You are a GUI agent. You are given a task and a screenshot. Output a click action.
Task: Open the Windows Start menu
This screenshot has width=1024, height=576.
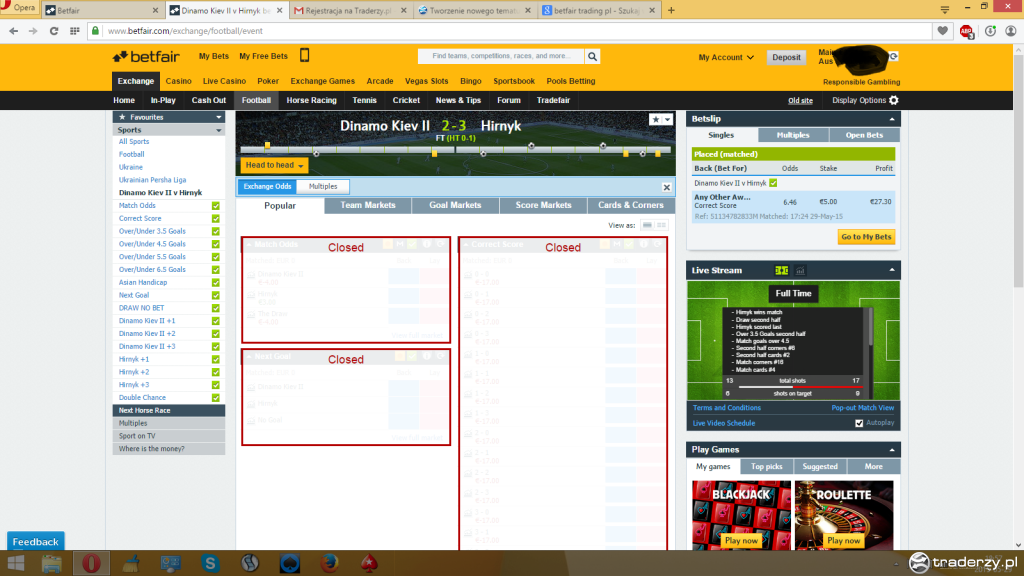point(15,563)
